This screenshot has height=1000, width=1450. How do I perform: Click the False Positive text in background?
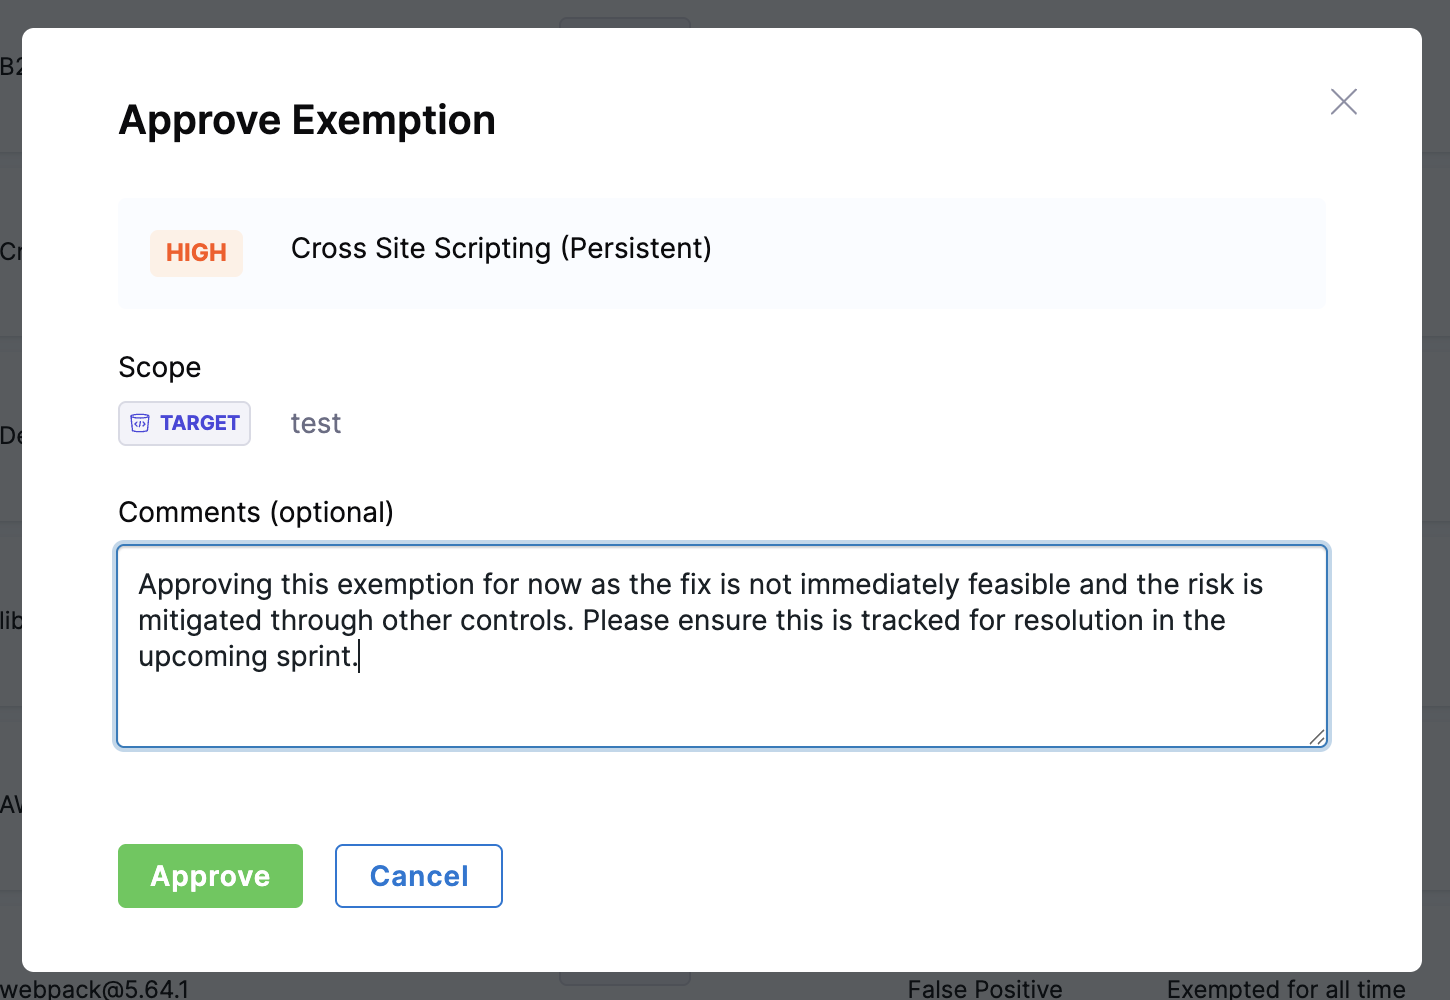pos(984,989)
